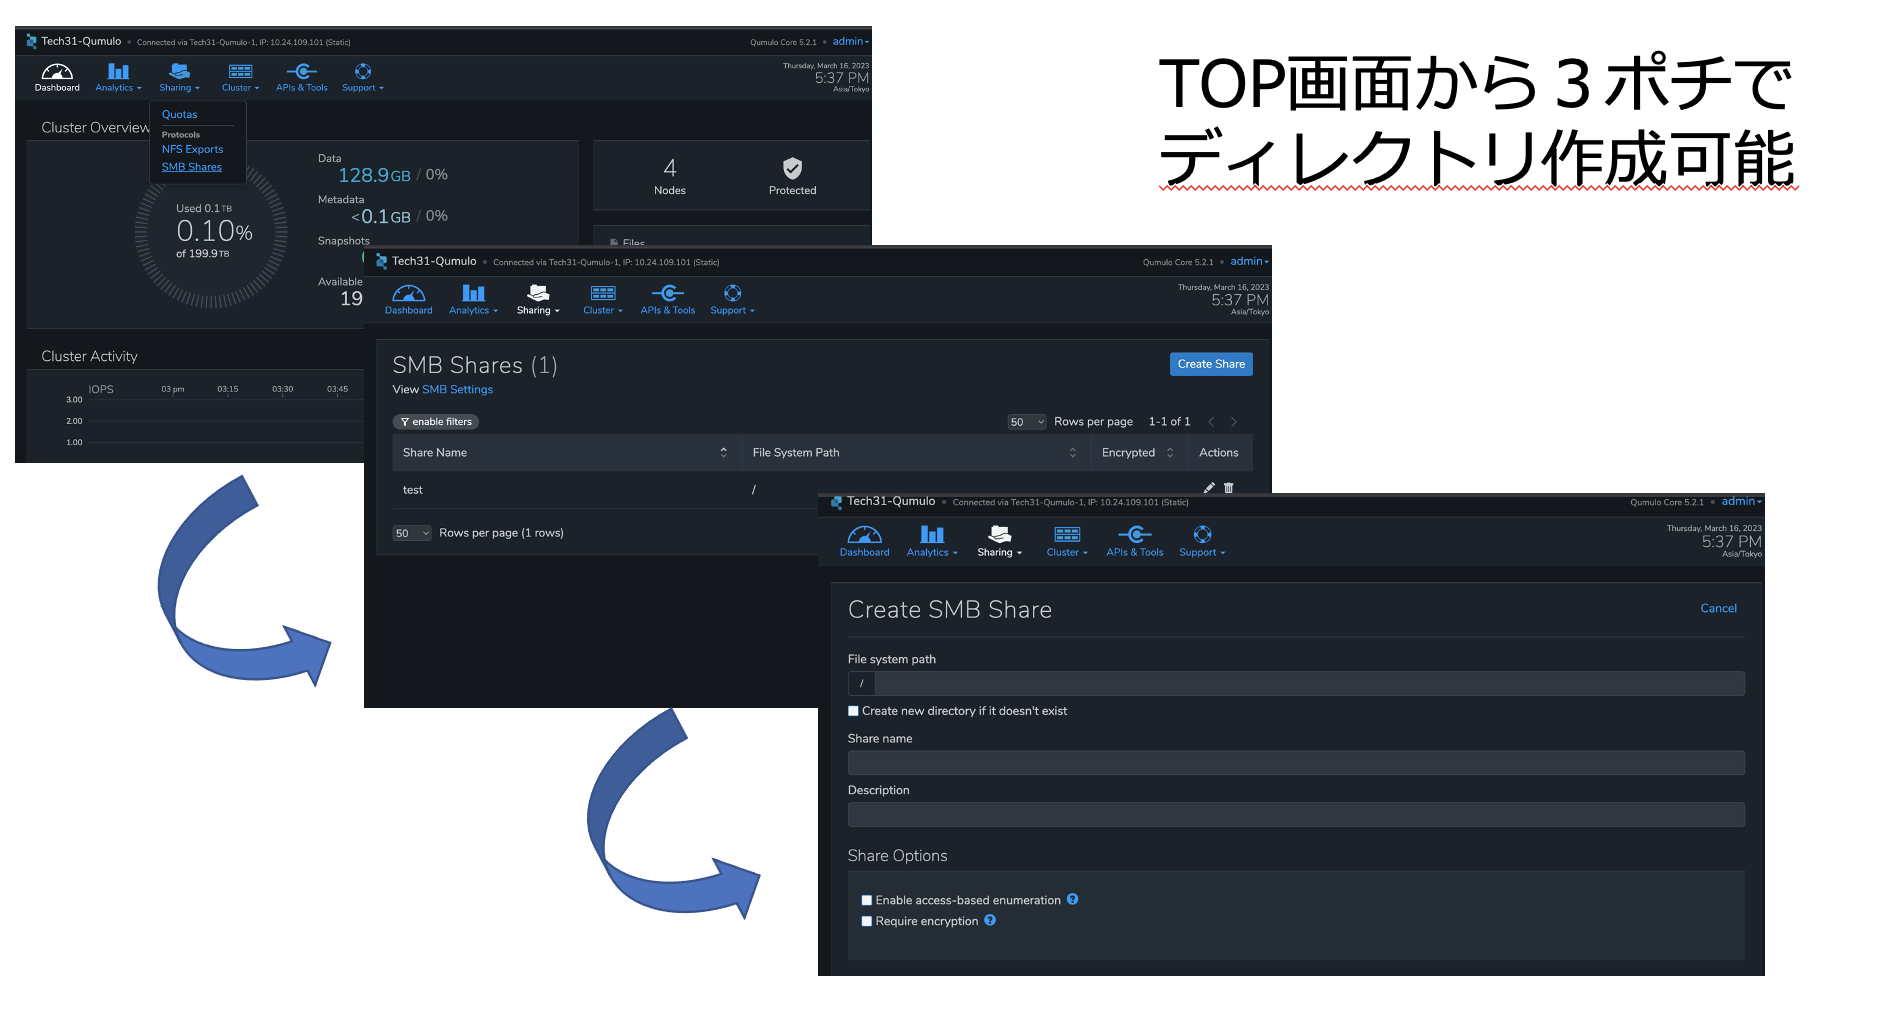The image size is (1882, 1032).
Task: Click help icon beside Enable access-based enumeration
Action: pos(1073,899)
